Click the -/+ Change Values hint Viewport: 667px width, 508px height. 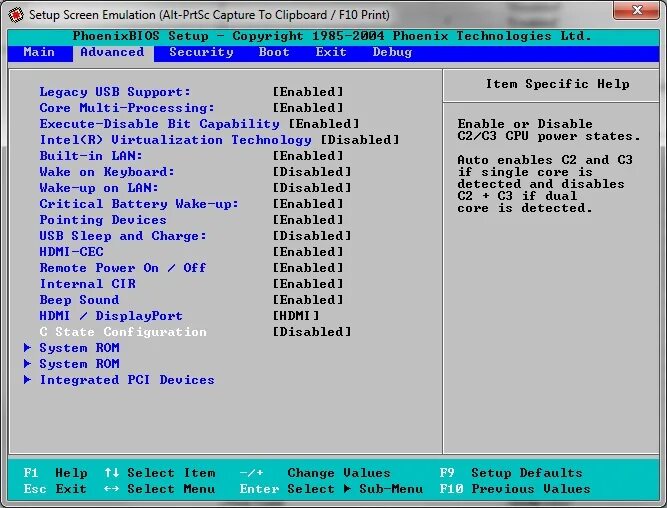tap(315, 473)
